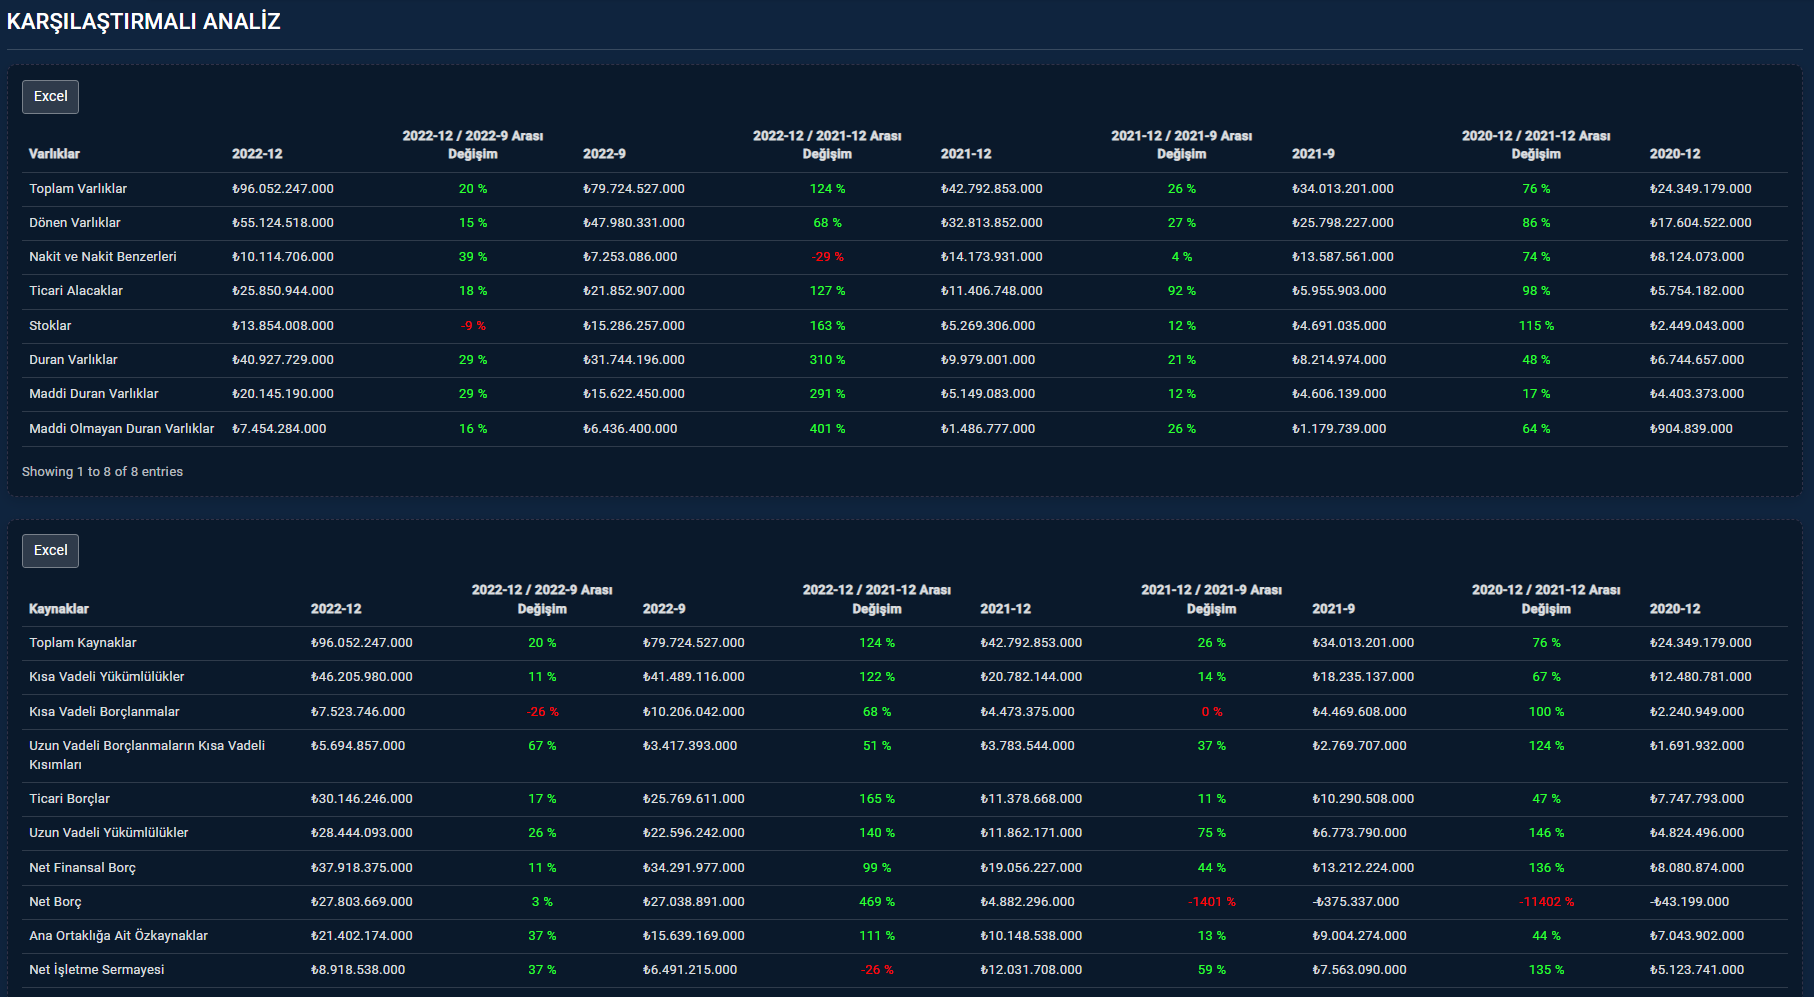Select Uzun Vadeli Borçlanmaların Kısa Vadeli Kısımları
Viewport: 1814px width, 997px height.
[x=147, y=755]
